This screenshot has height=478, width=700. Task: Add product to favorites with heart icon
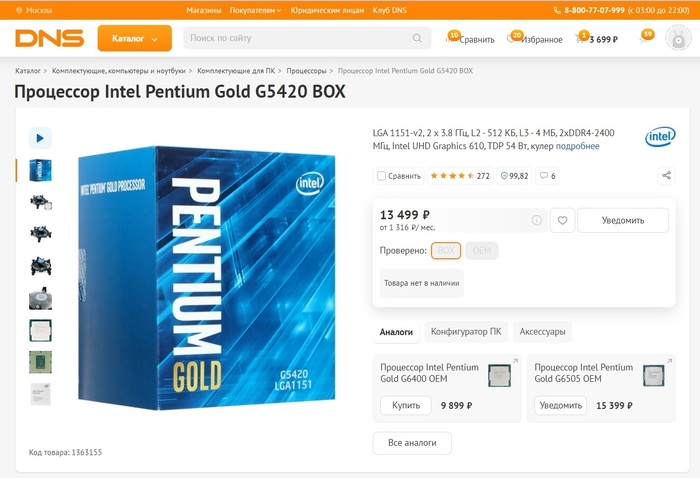click(x=563, y=220)
